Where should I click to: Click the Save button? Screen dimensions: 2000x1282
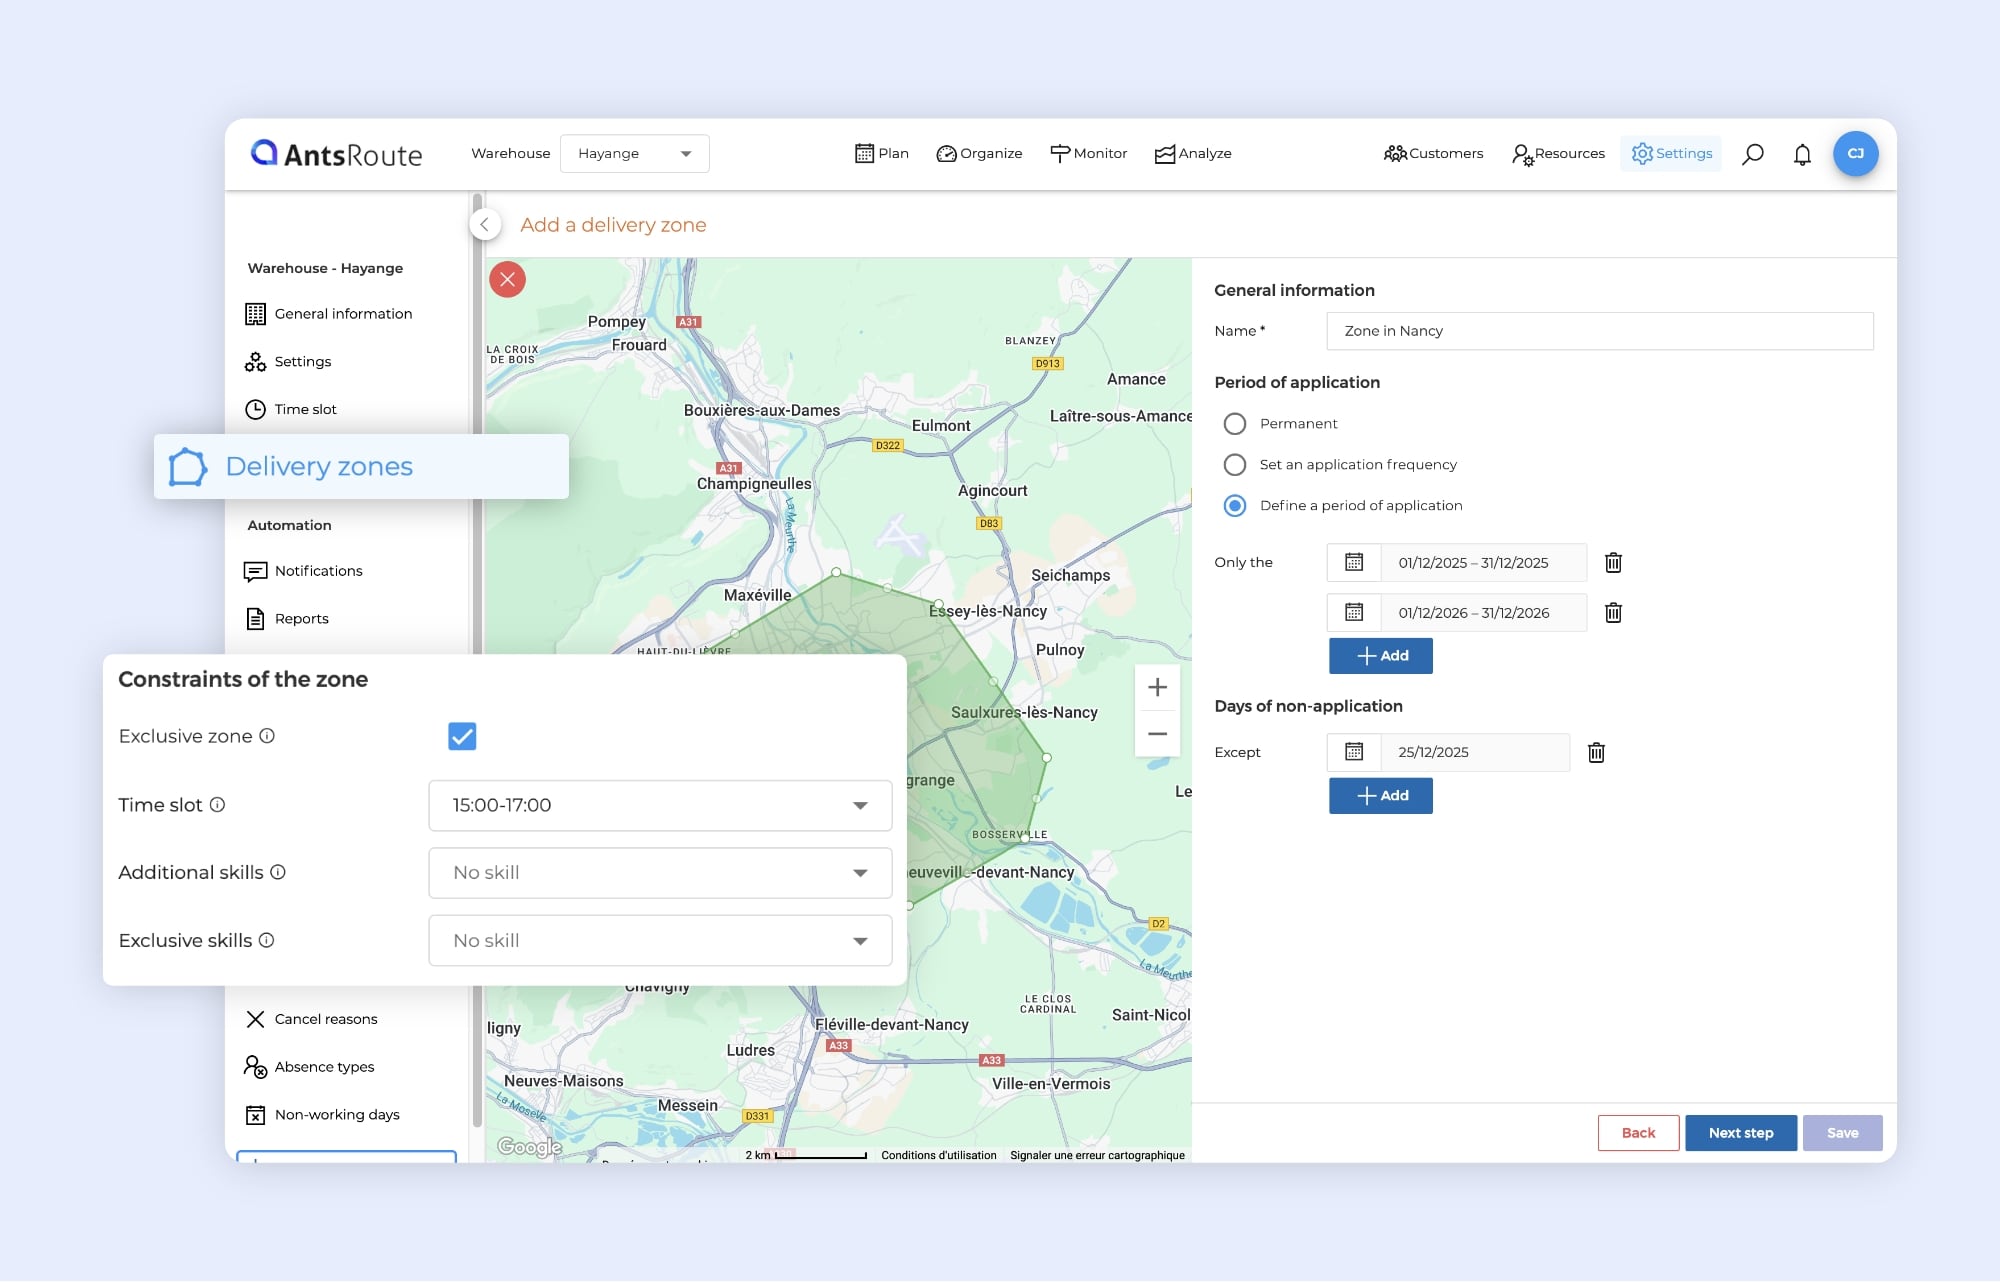[x=1843, y=1133]
